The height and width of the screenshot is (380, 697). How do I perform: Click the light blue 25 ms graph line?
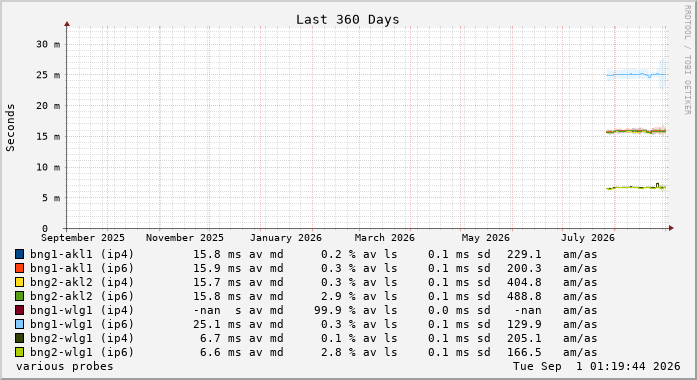pyautogui.click(x=636, y=75)
